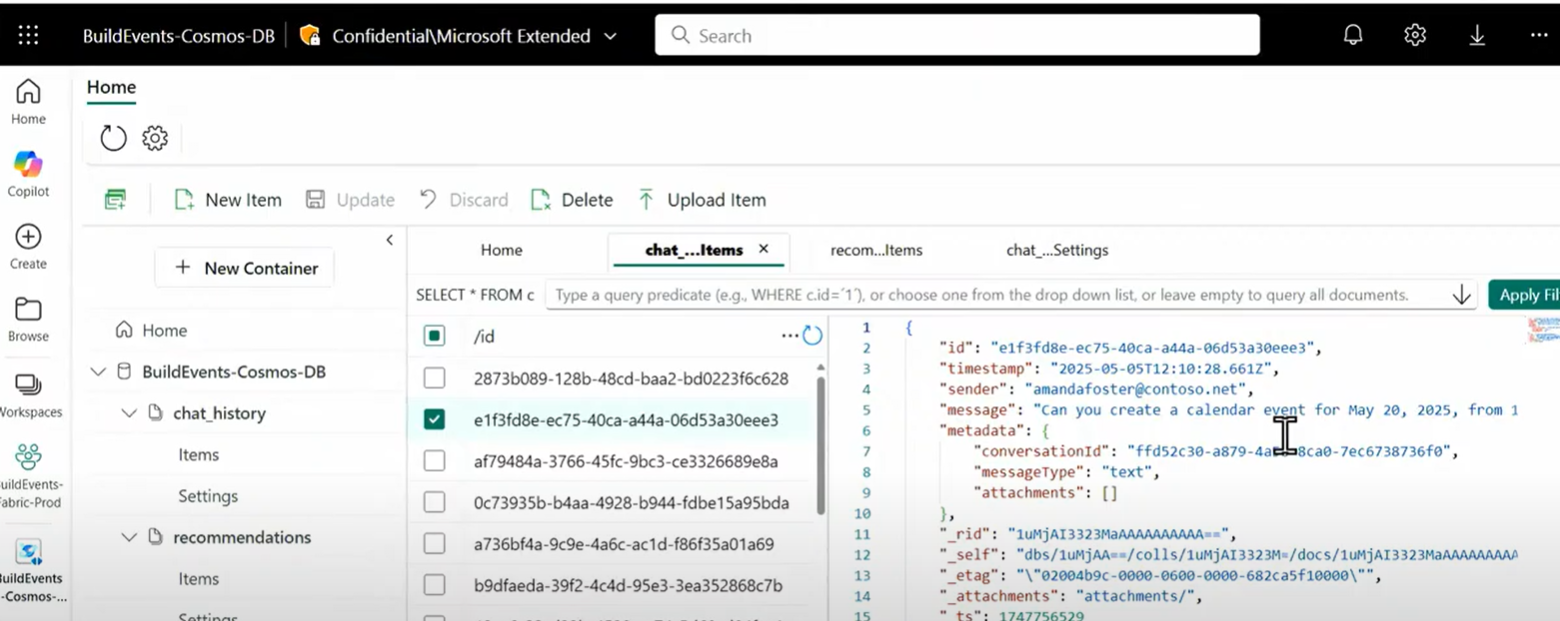Select the chat_...Items tab
Screen dimensions: 1560x621
pyautogui.click(x=694, y=250)
